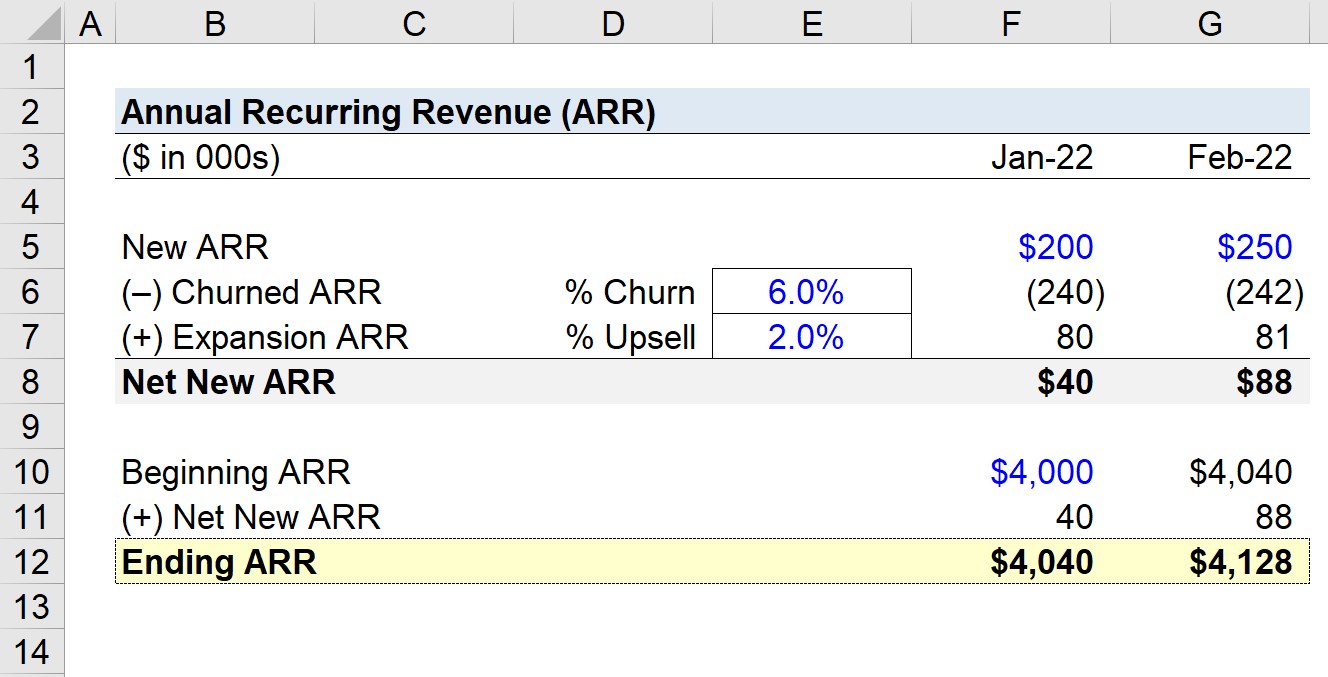Select column F header
The width and height of the screenshot is (1328, 677).
(1011, 23)
